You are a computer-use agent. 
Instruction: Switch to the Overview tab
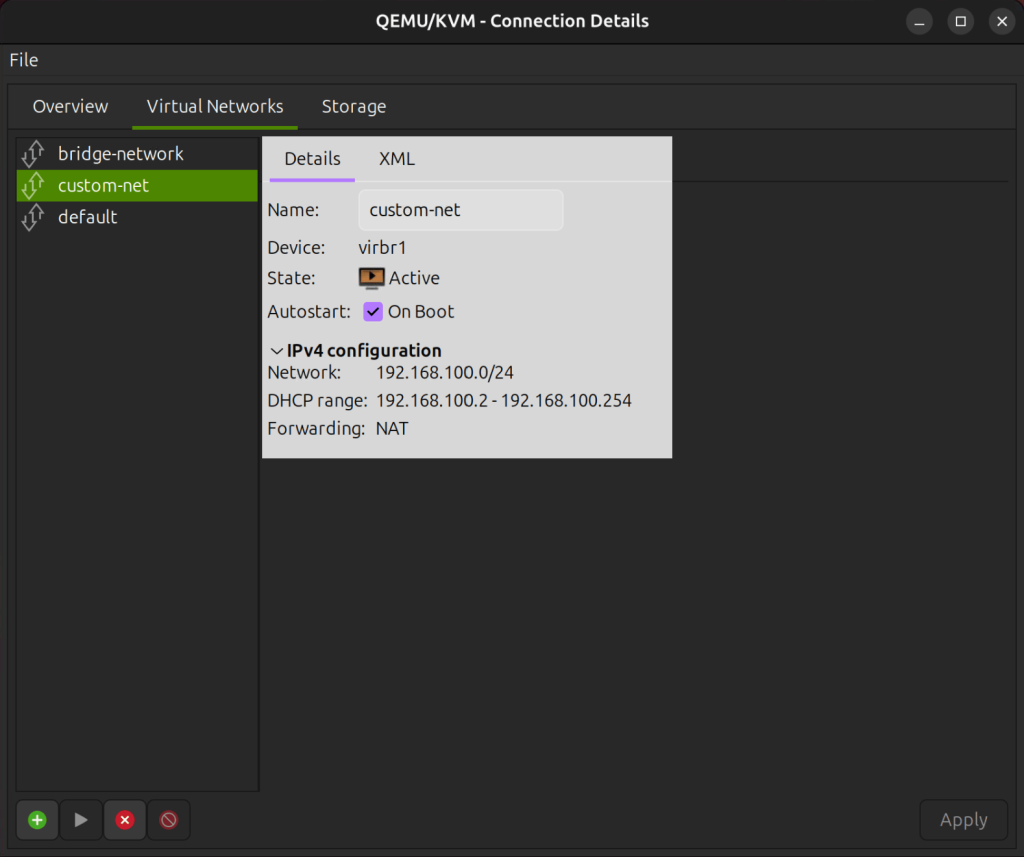pos(70,106)
